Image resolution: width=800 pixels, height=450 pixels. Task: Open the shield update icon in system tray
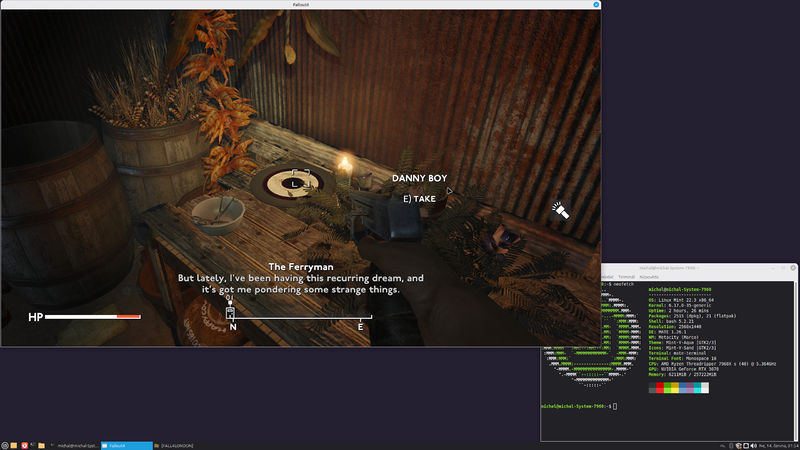click(x=738, y=446)
